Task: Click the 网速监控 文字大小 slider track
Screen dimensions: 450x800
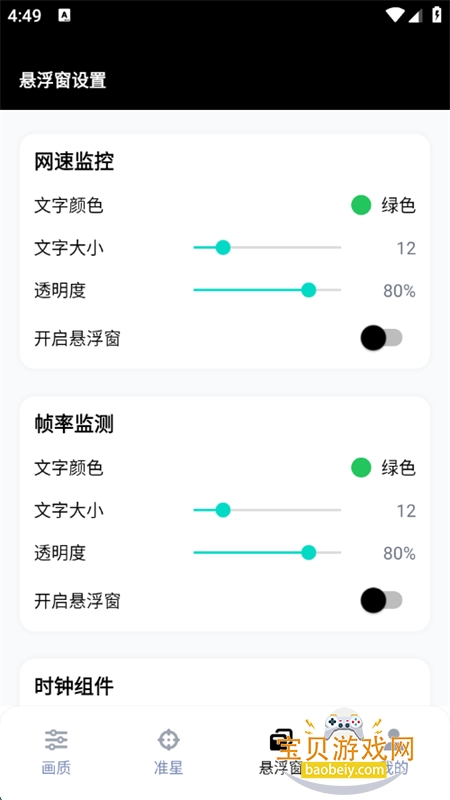Action: click(x=267, y=248)
